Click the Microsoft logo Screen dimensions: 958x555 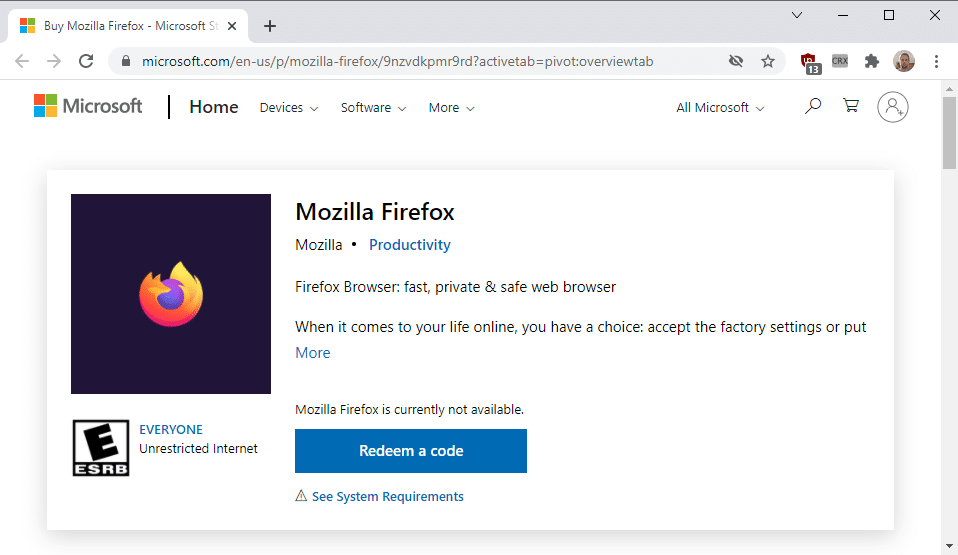pos(88,107)
